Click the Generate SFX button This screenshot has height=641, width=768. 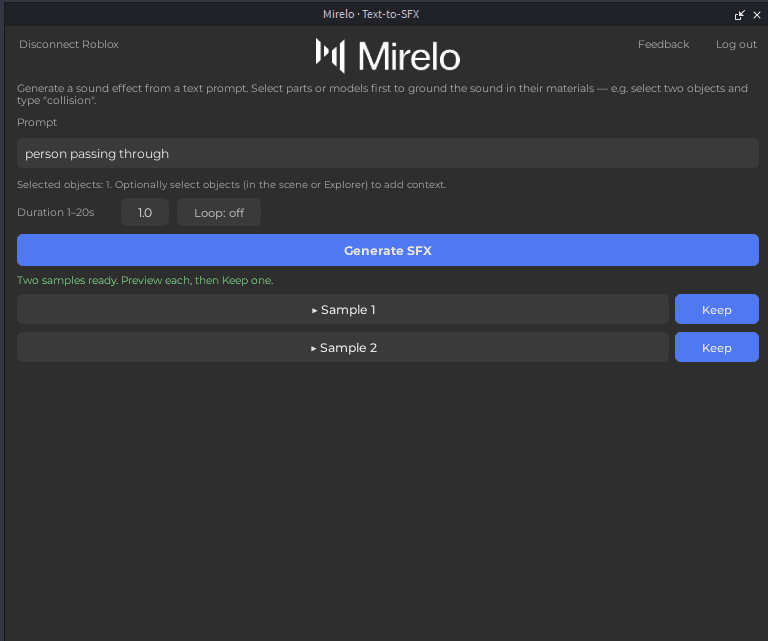387,250
